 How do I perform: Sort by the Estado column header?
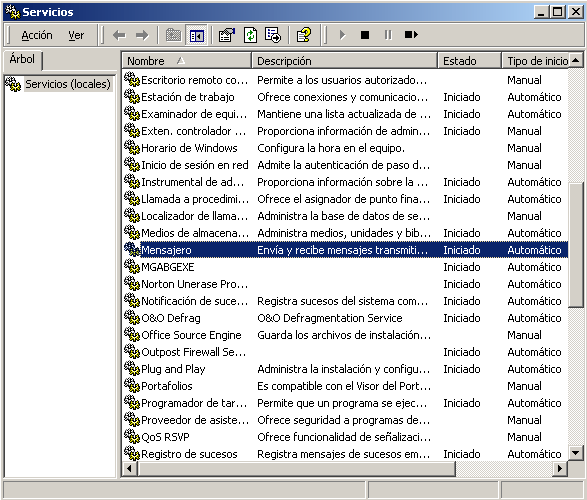[469, 61]
